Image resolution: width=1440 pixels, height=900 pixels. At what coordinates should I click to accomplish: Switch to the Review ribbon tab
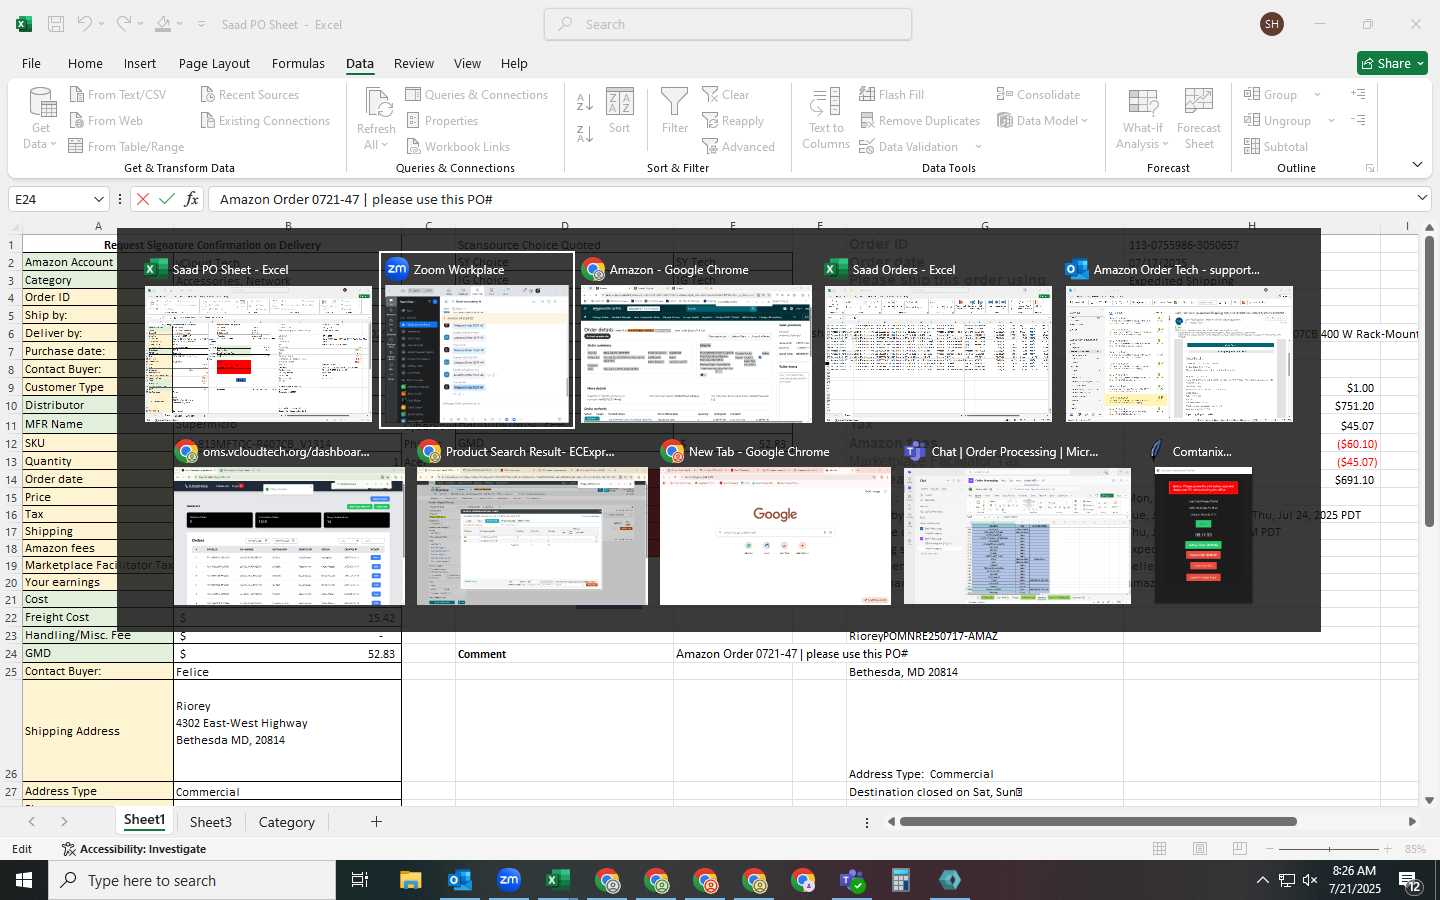coord(413,63)
